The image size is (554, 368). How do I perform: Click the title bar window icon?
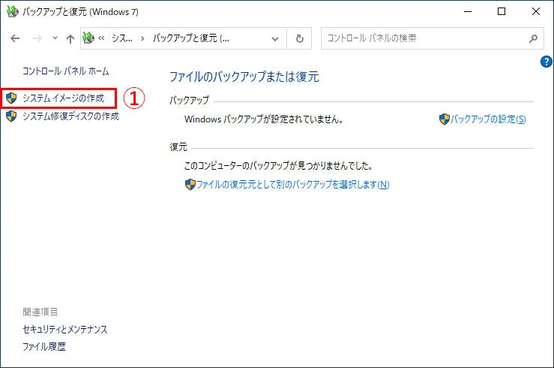tap(12, 12)
